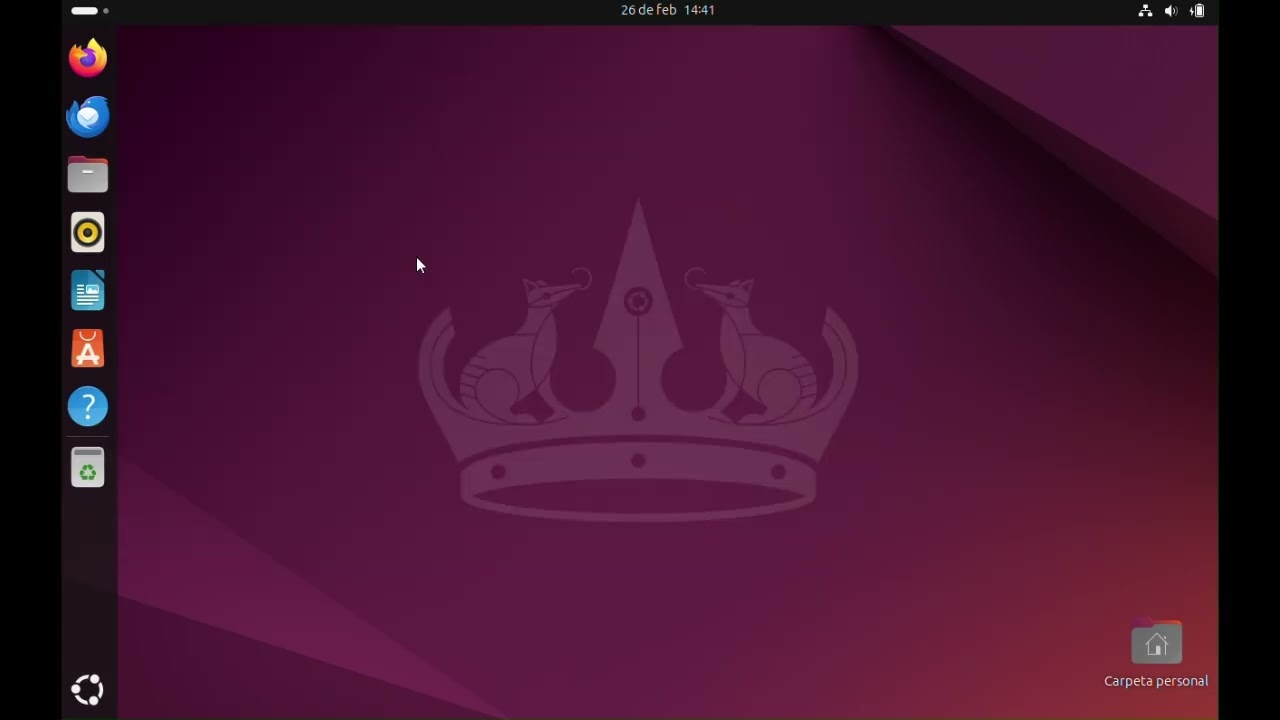Open Ubuntu App Center icon
The height and width of the screenshot is (720, 1280).
(x=88, y=349)
